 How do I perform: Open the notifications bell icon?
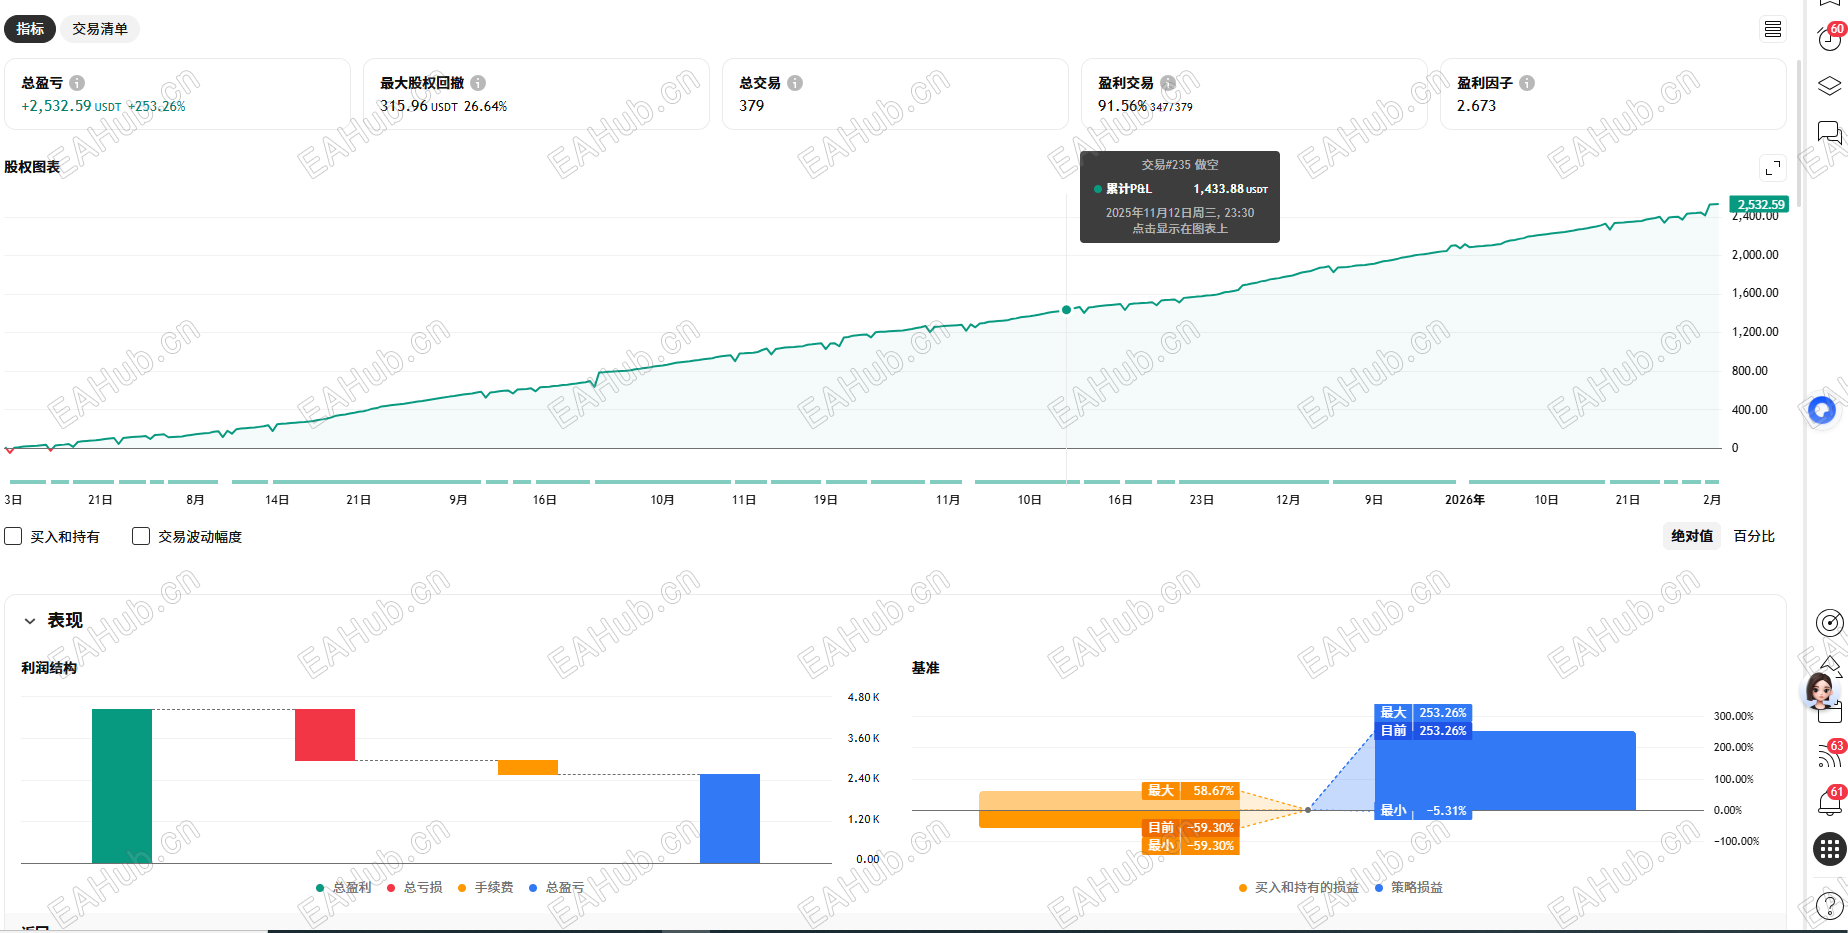coord(1829,802)
